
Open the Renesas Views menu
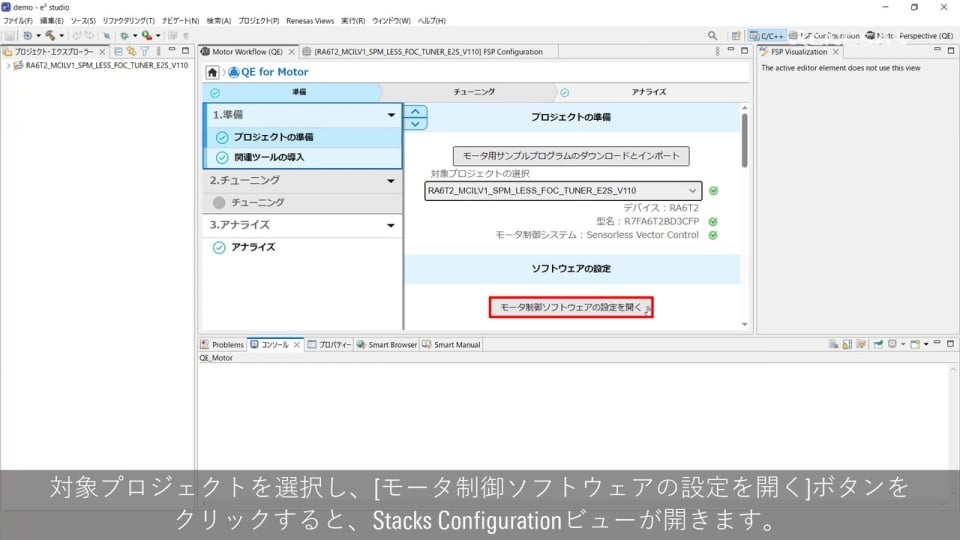pos(311,20)
